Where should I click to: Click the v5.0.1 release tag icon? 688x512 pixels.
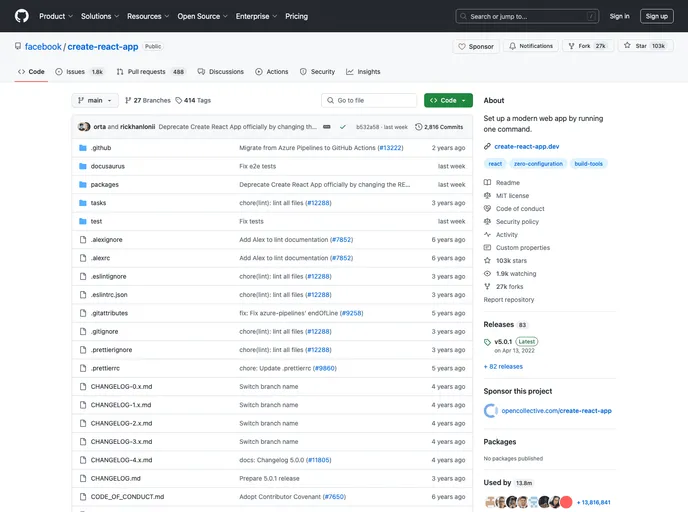pos(487,342)
